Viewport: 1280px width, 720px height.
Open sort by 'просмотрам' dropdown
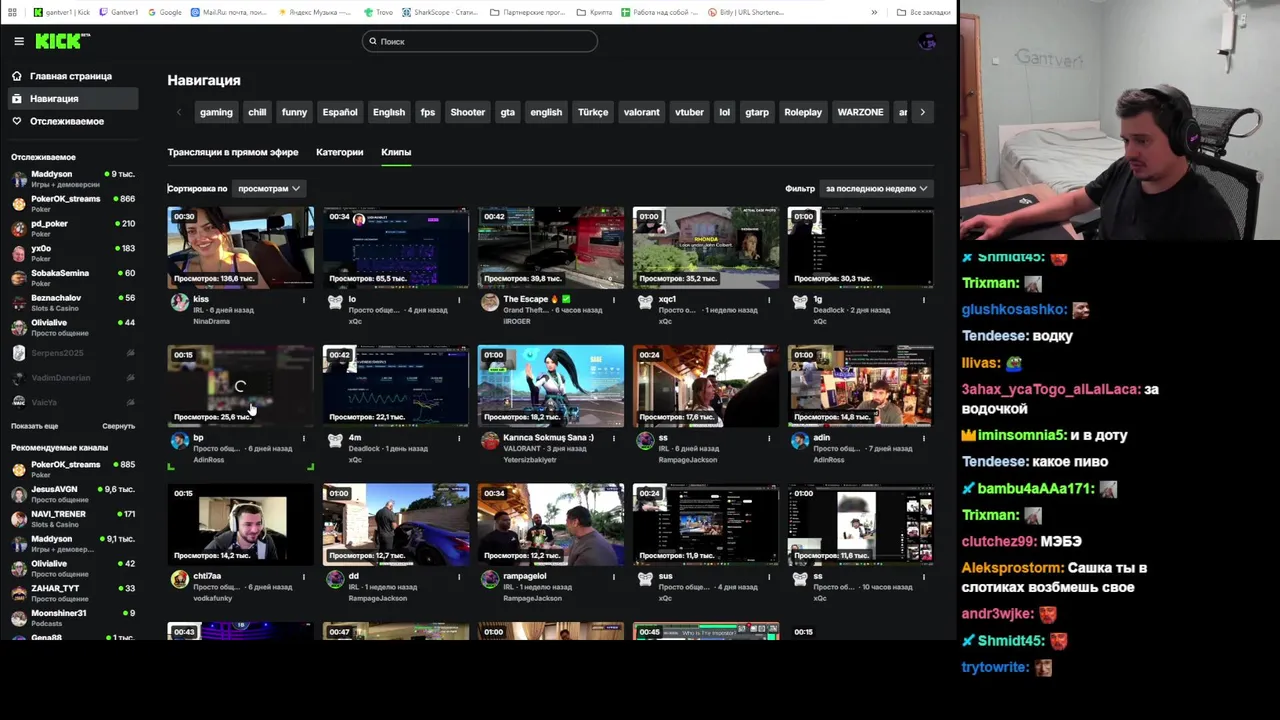pyautogui.click(x=268, y=188)
